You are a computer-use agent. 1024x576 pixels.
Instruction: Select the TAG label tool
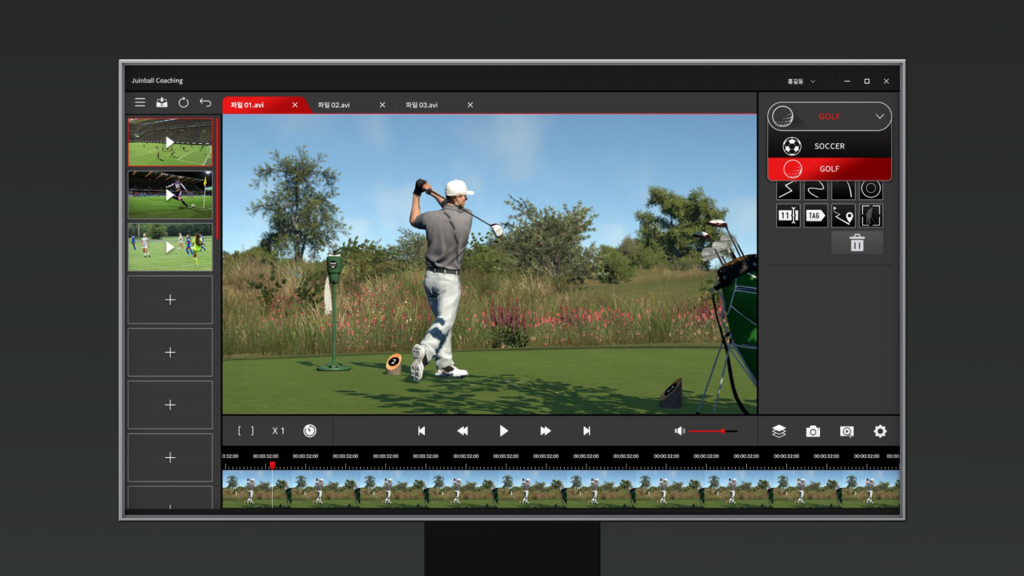(x=816, y=216)
